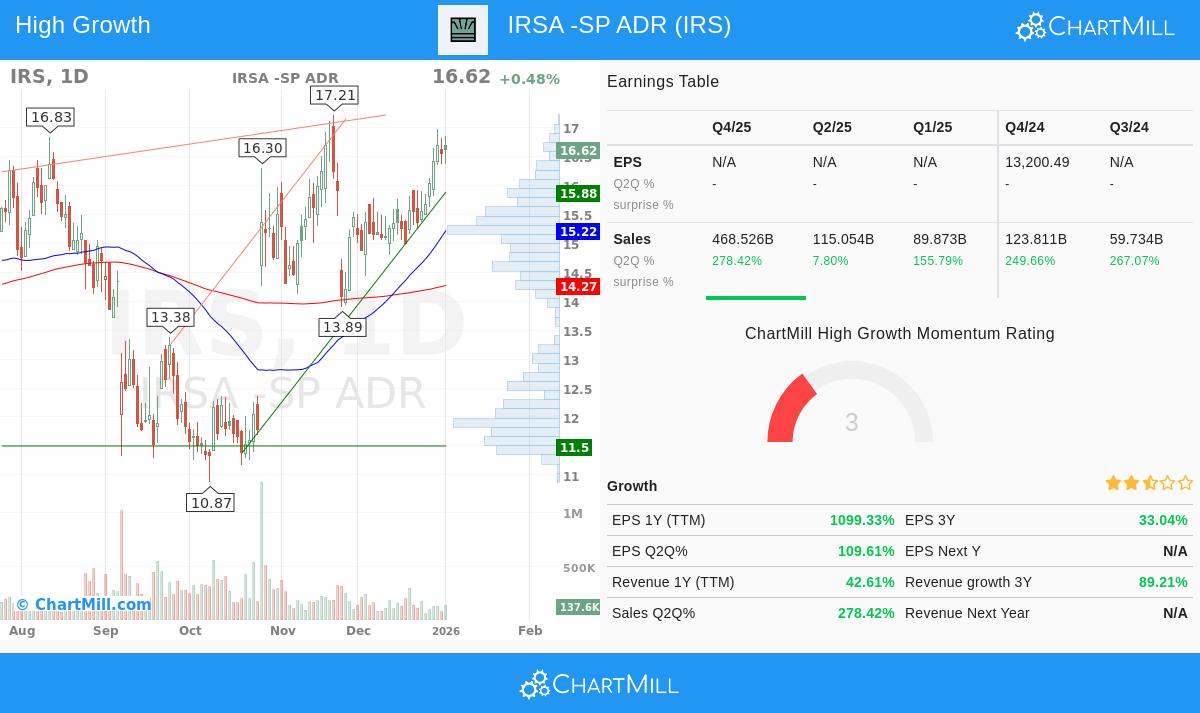1200x713 pixels.
Task: Select the Earnings Table heading
Action: 662,82
